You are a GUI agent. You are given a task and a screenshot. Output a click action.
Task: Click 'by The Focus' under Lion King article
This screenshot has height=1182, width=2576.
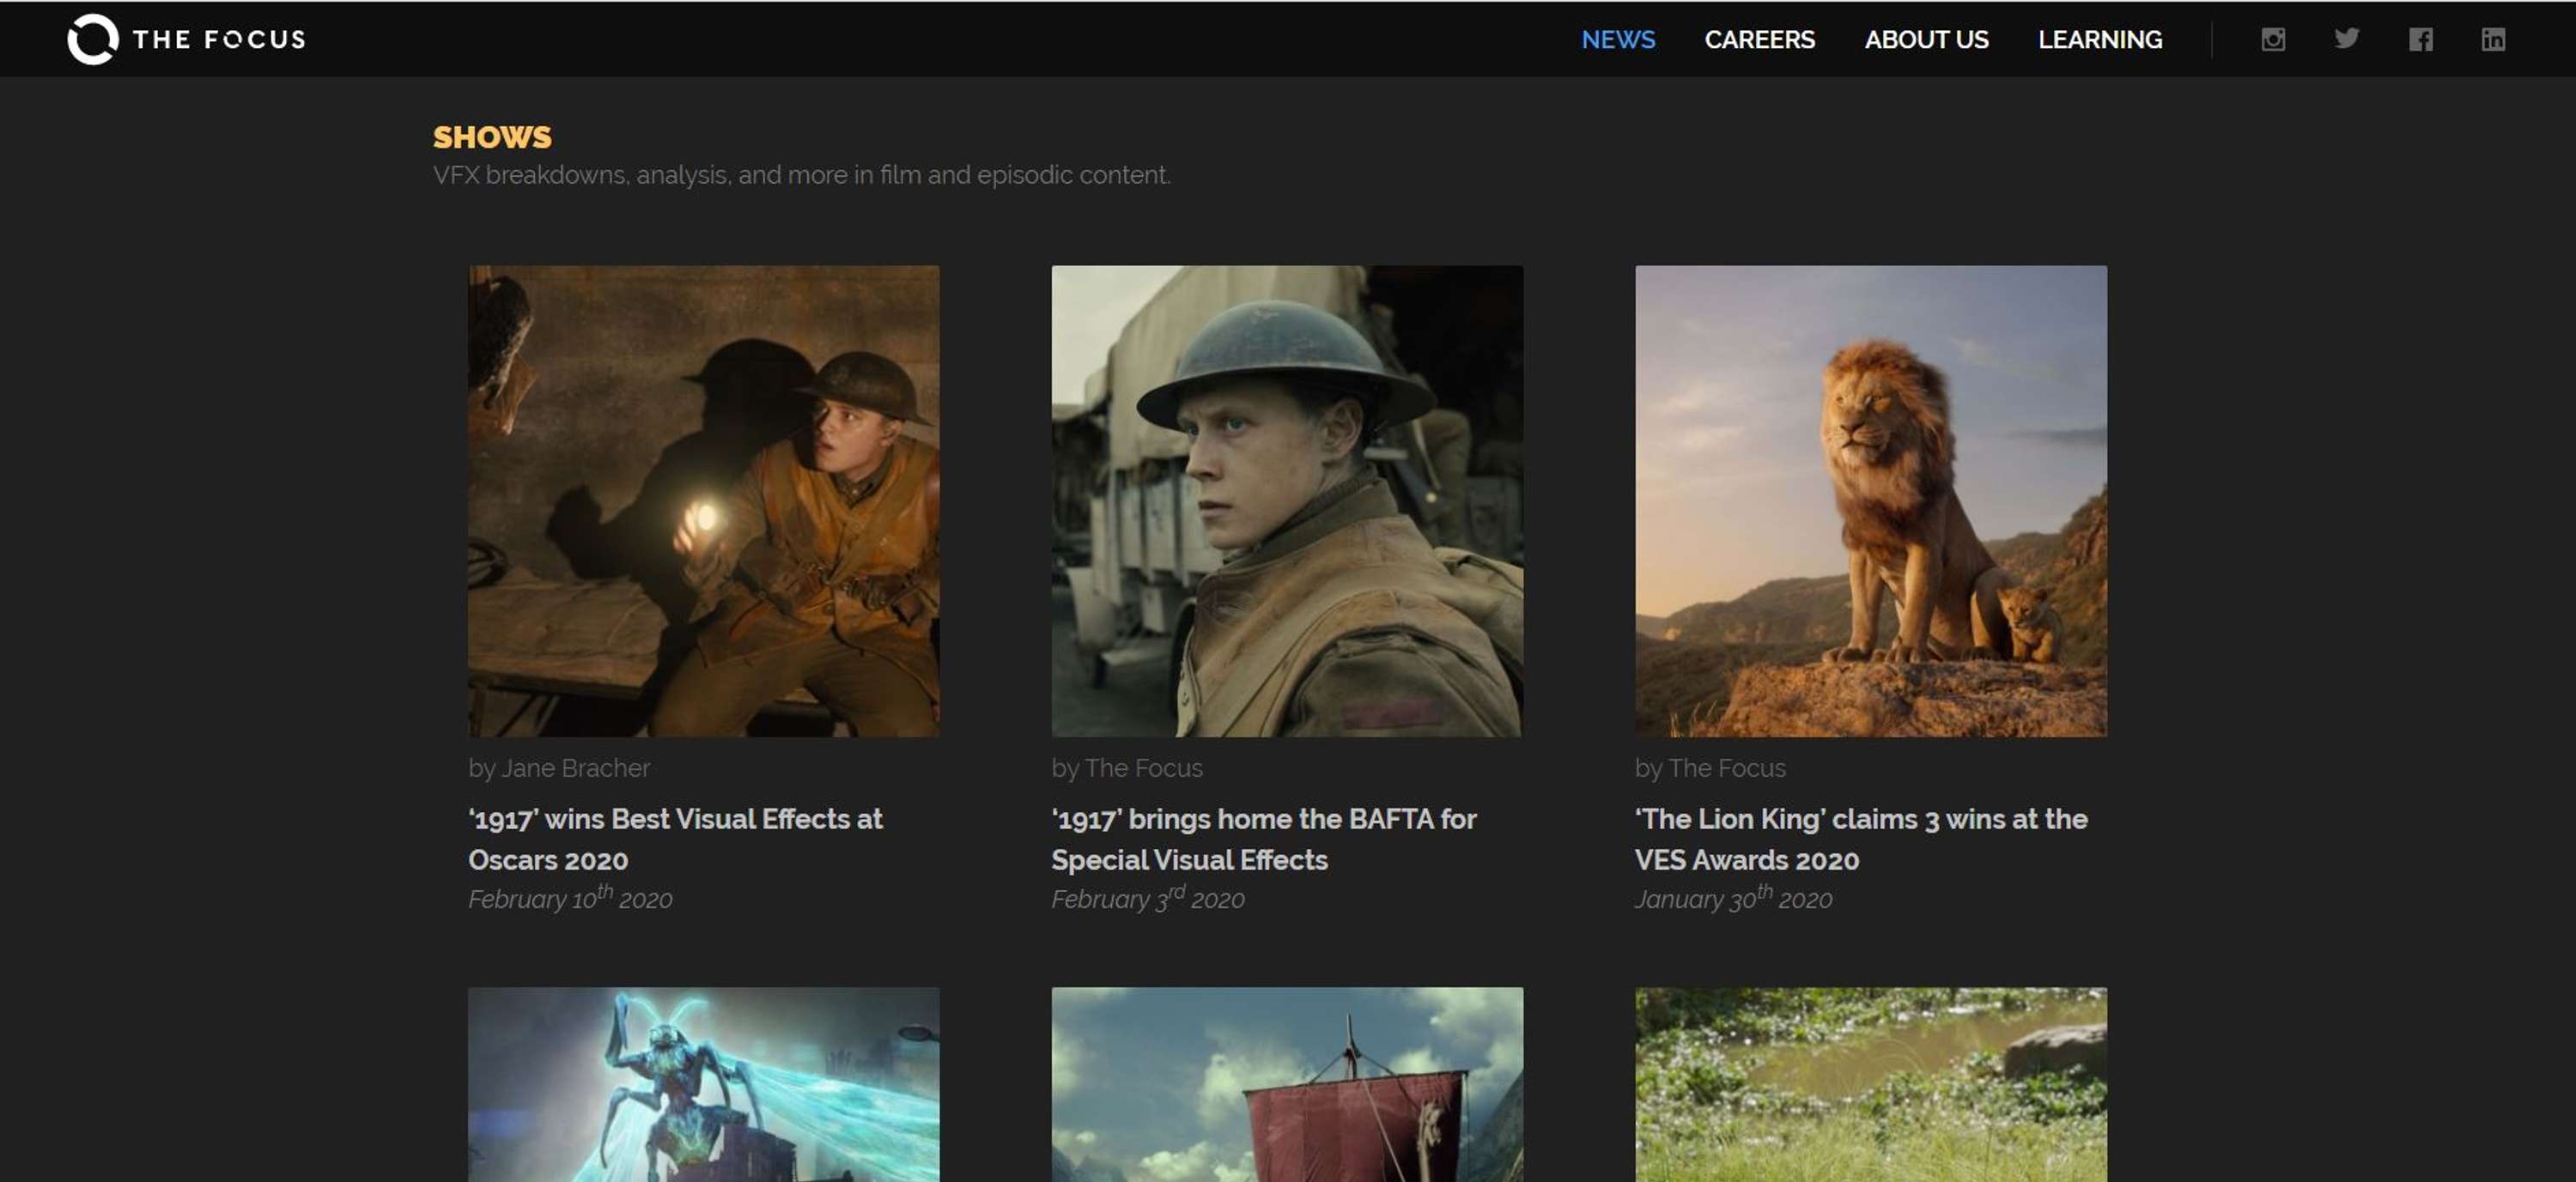[1710, 768]
